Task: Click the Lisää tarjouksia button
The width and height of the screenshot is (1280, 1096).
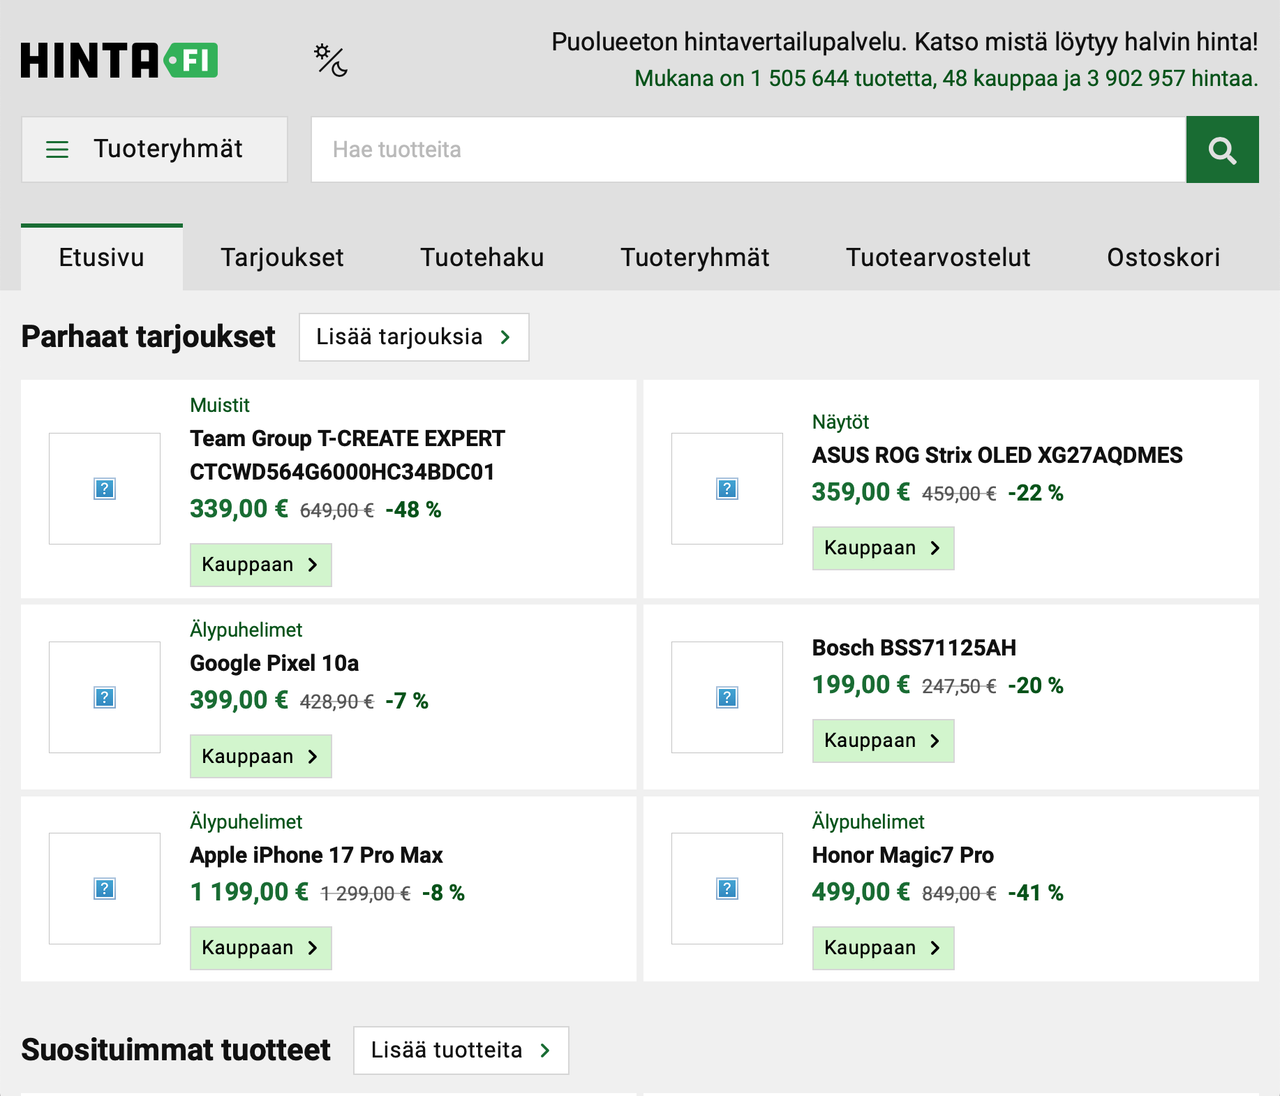Action: 414,337
